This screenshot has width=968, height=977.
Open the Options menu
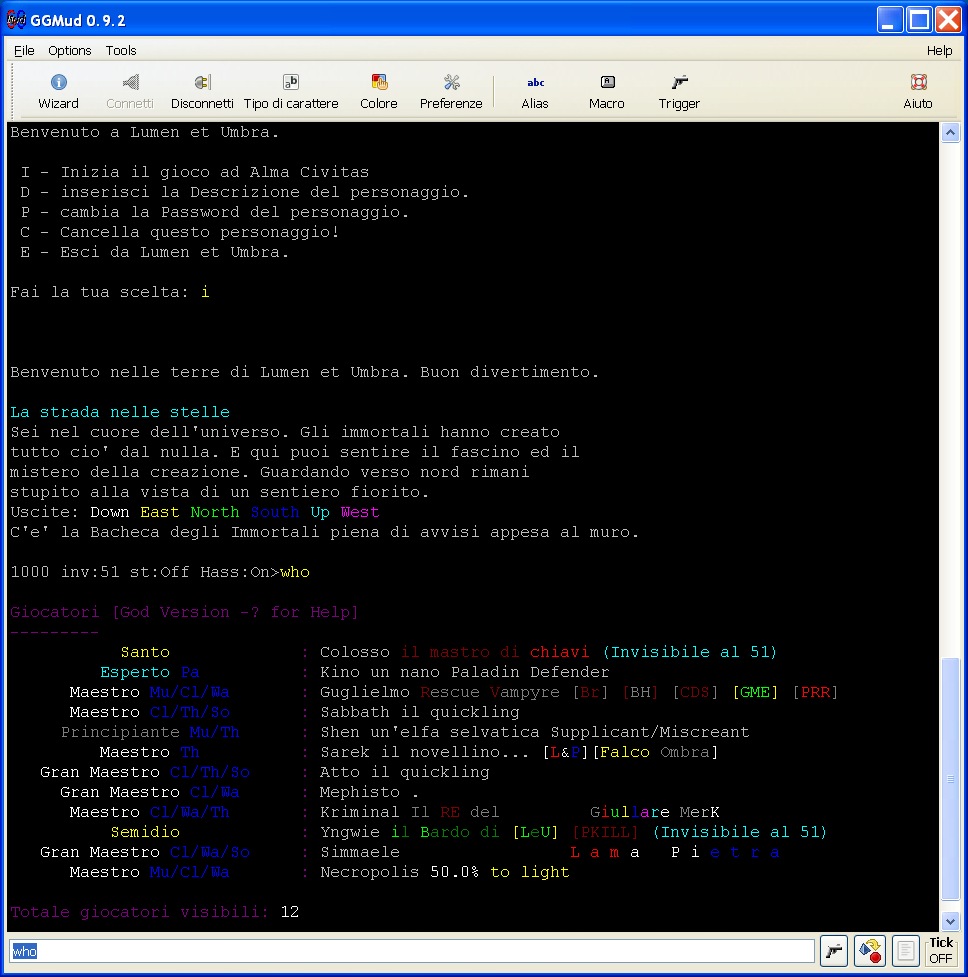(70, 50)
